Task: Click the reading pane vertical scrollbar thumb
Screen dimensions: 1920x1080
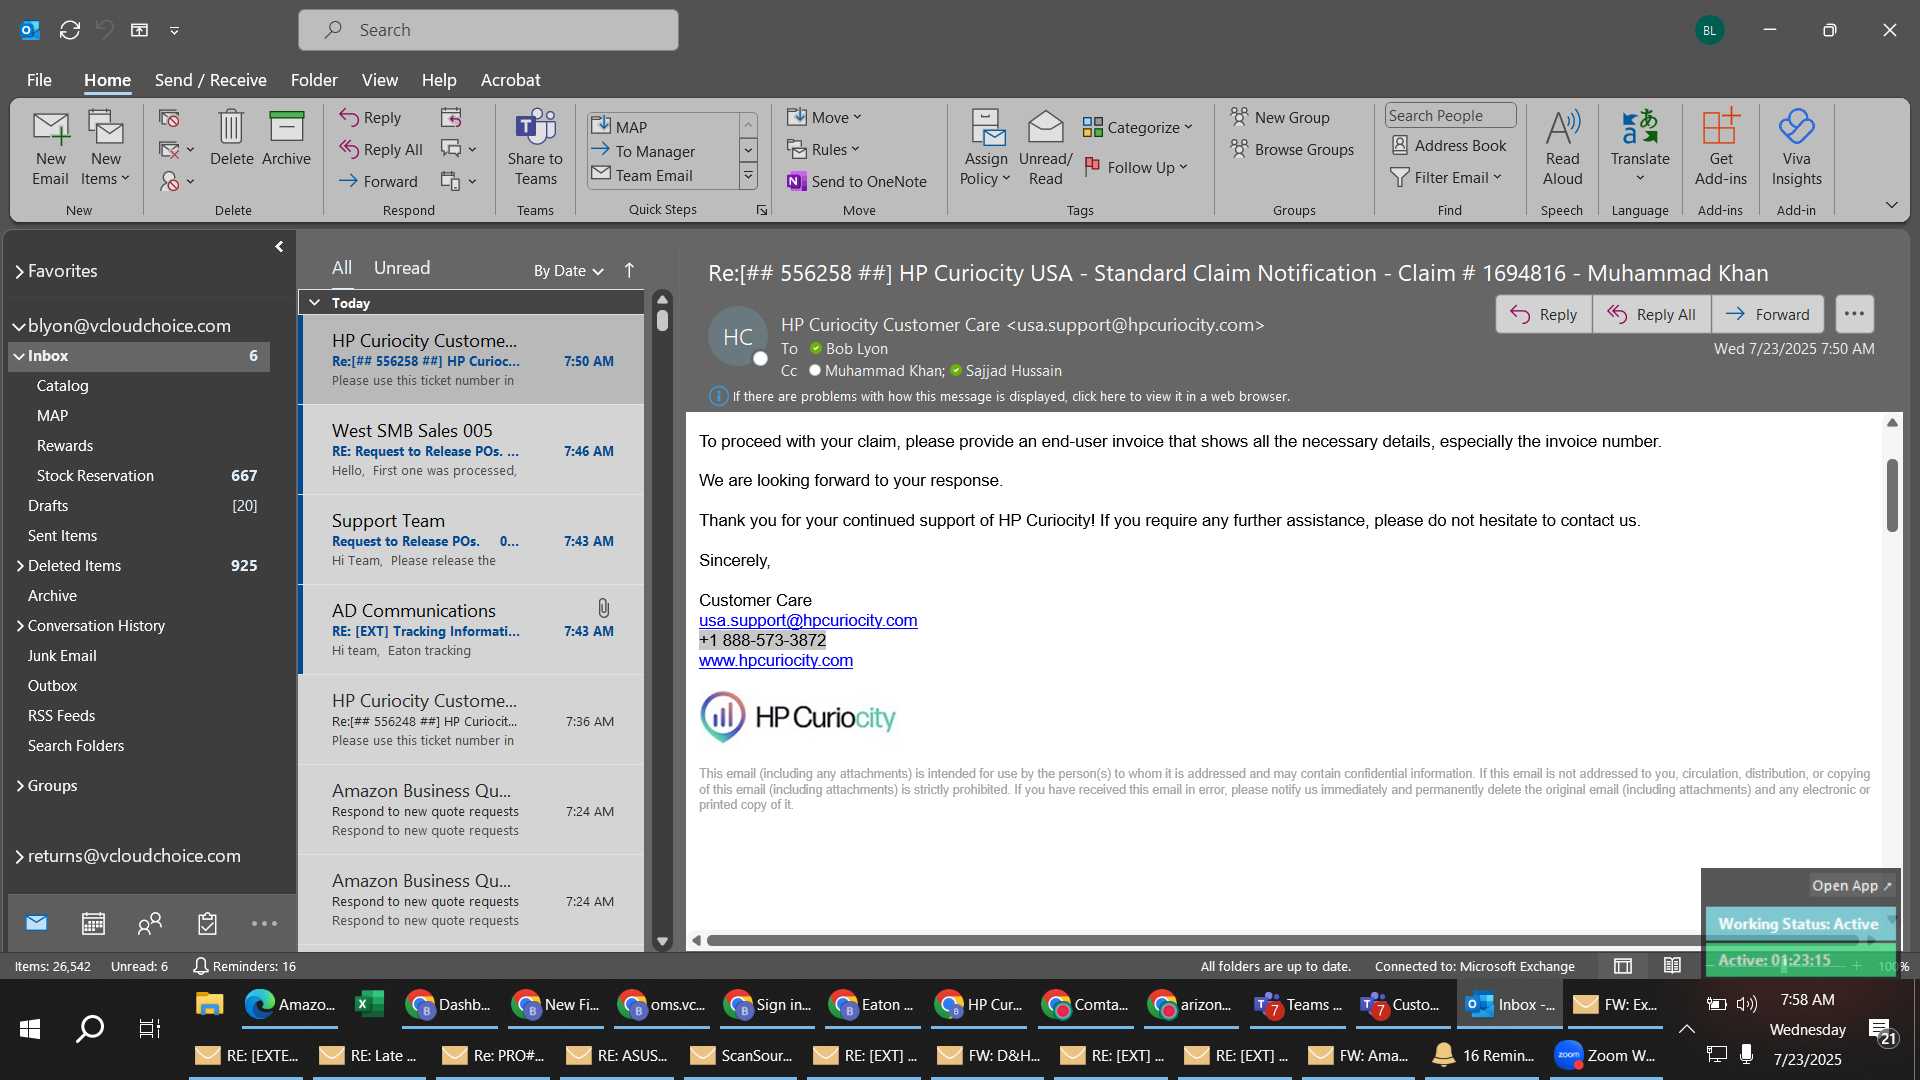Action: (1892, 494)
